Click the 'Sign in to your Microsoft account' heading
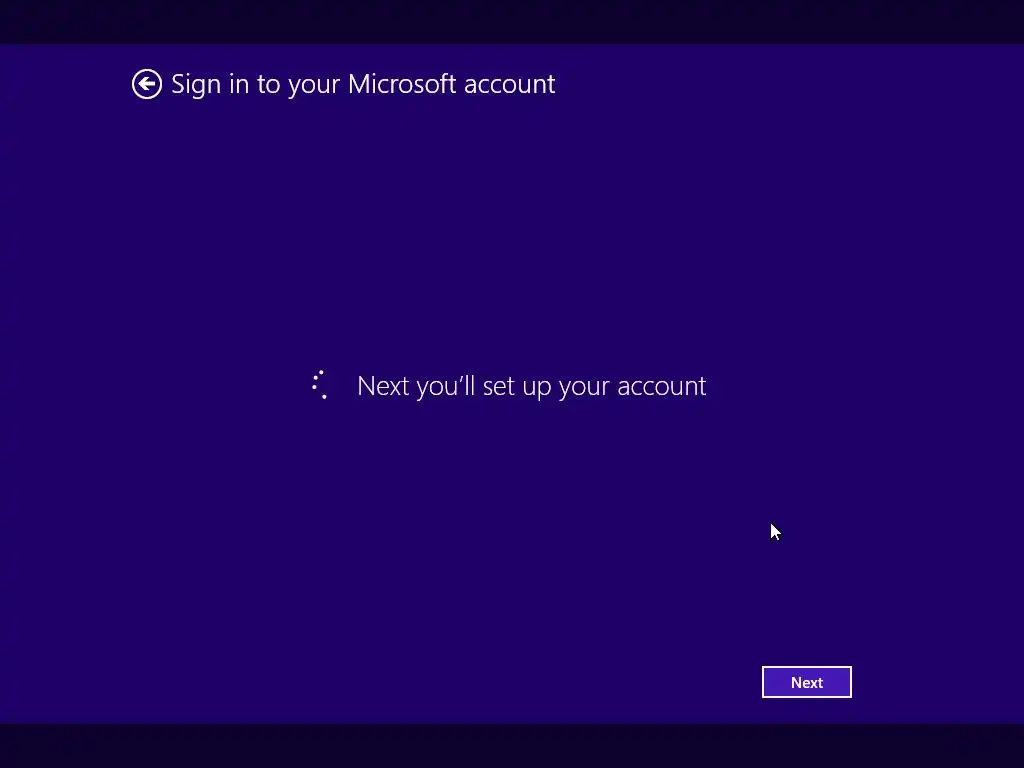 363,84
